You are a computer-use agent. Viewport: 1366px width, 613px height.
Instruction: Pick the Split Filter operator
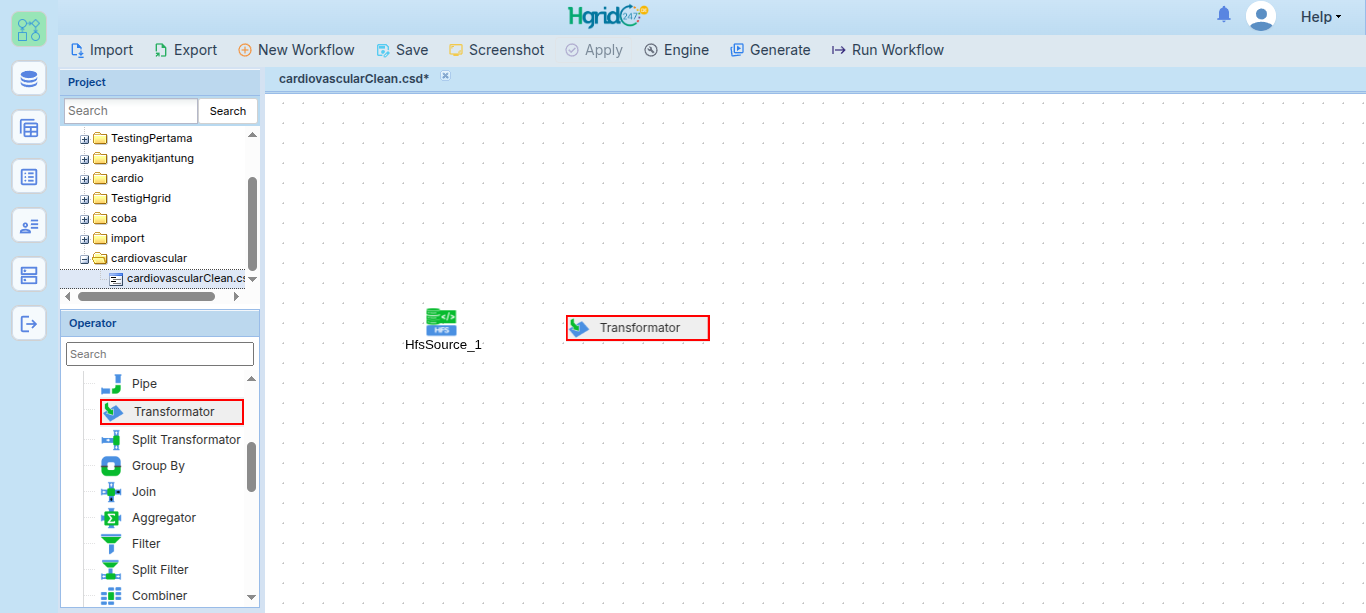point(160,570)
